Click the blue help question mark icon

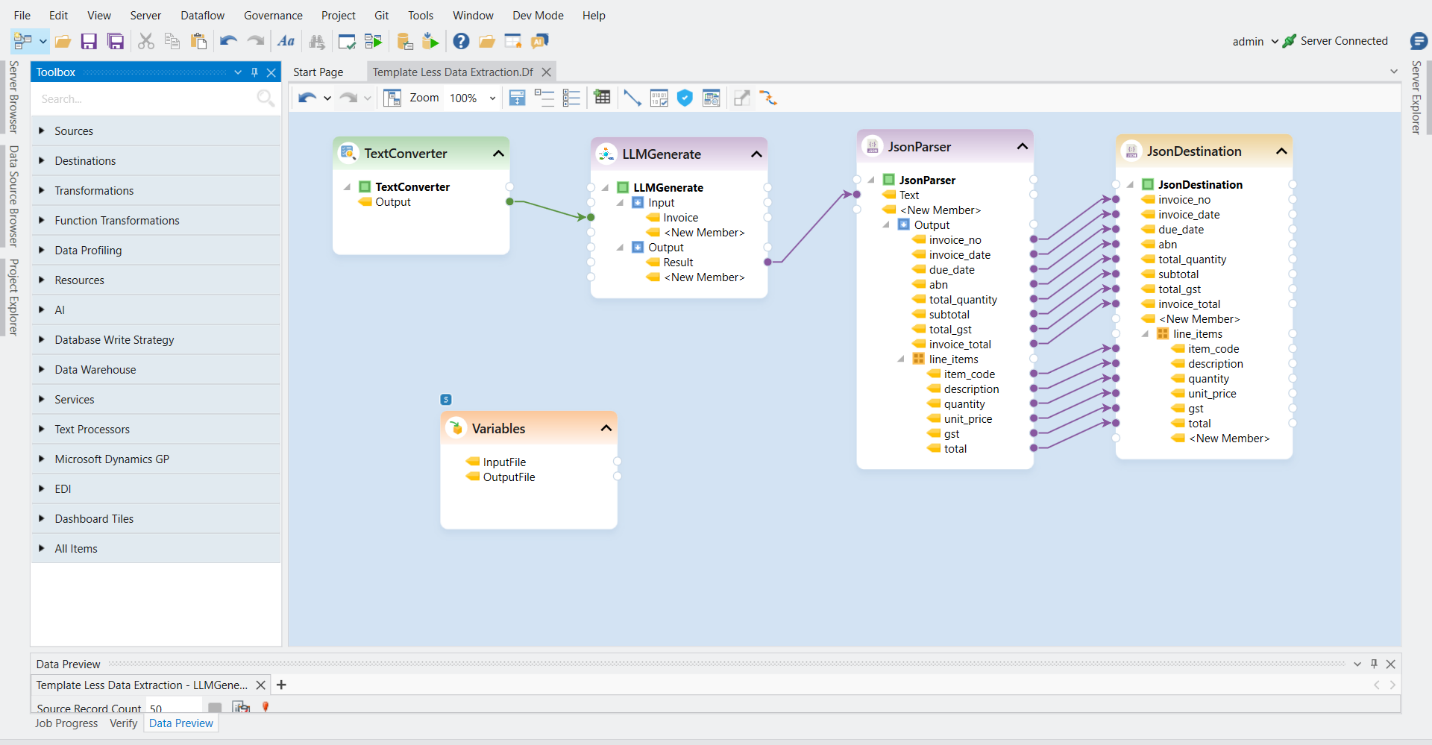460,41
